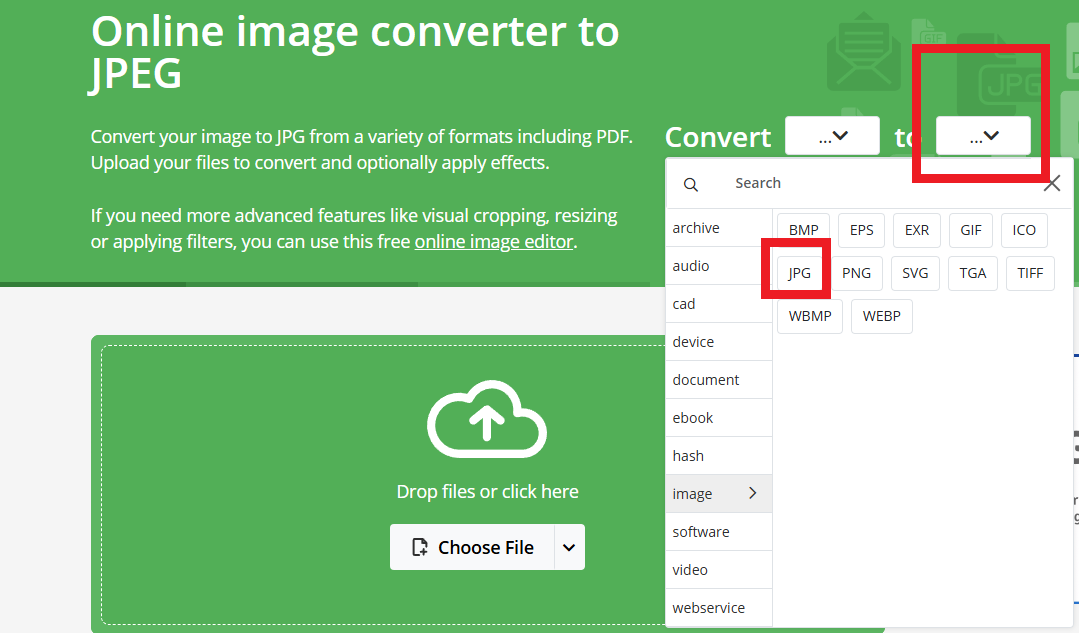1079x633 pixels.
Task: Open the online image editor link
Action: (494, 242)
